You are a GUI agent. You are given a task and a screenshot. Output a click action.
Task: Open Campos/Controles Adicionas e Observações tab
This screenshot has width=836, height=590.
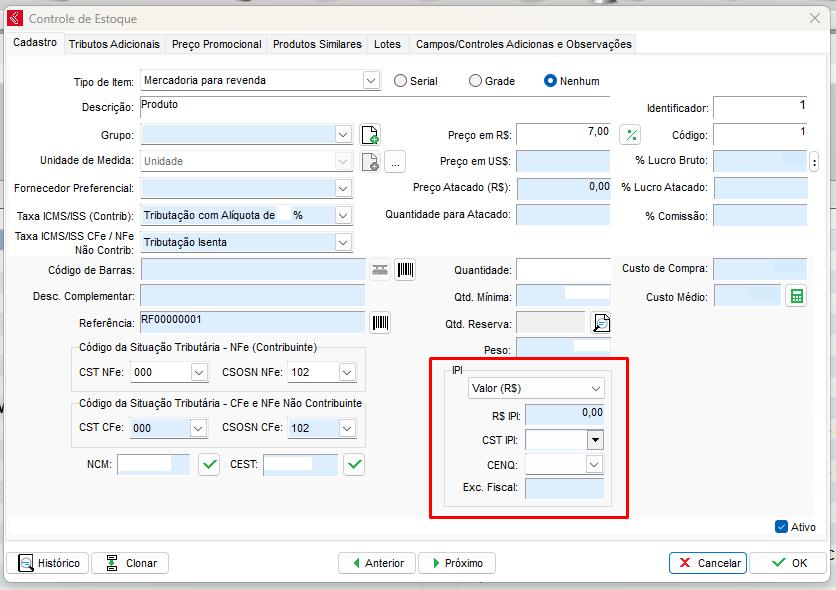[524, 44]
